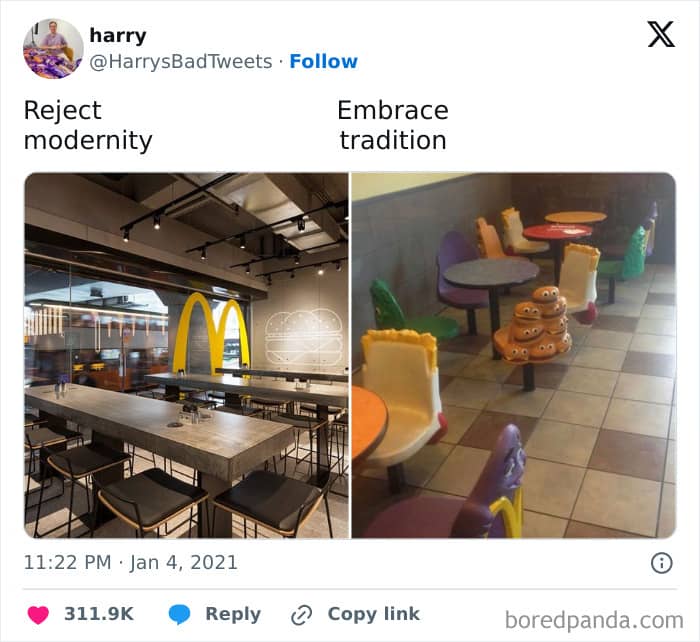Click the chain link copy icon
The image size is (700, 642).
click(301, 615)
